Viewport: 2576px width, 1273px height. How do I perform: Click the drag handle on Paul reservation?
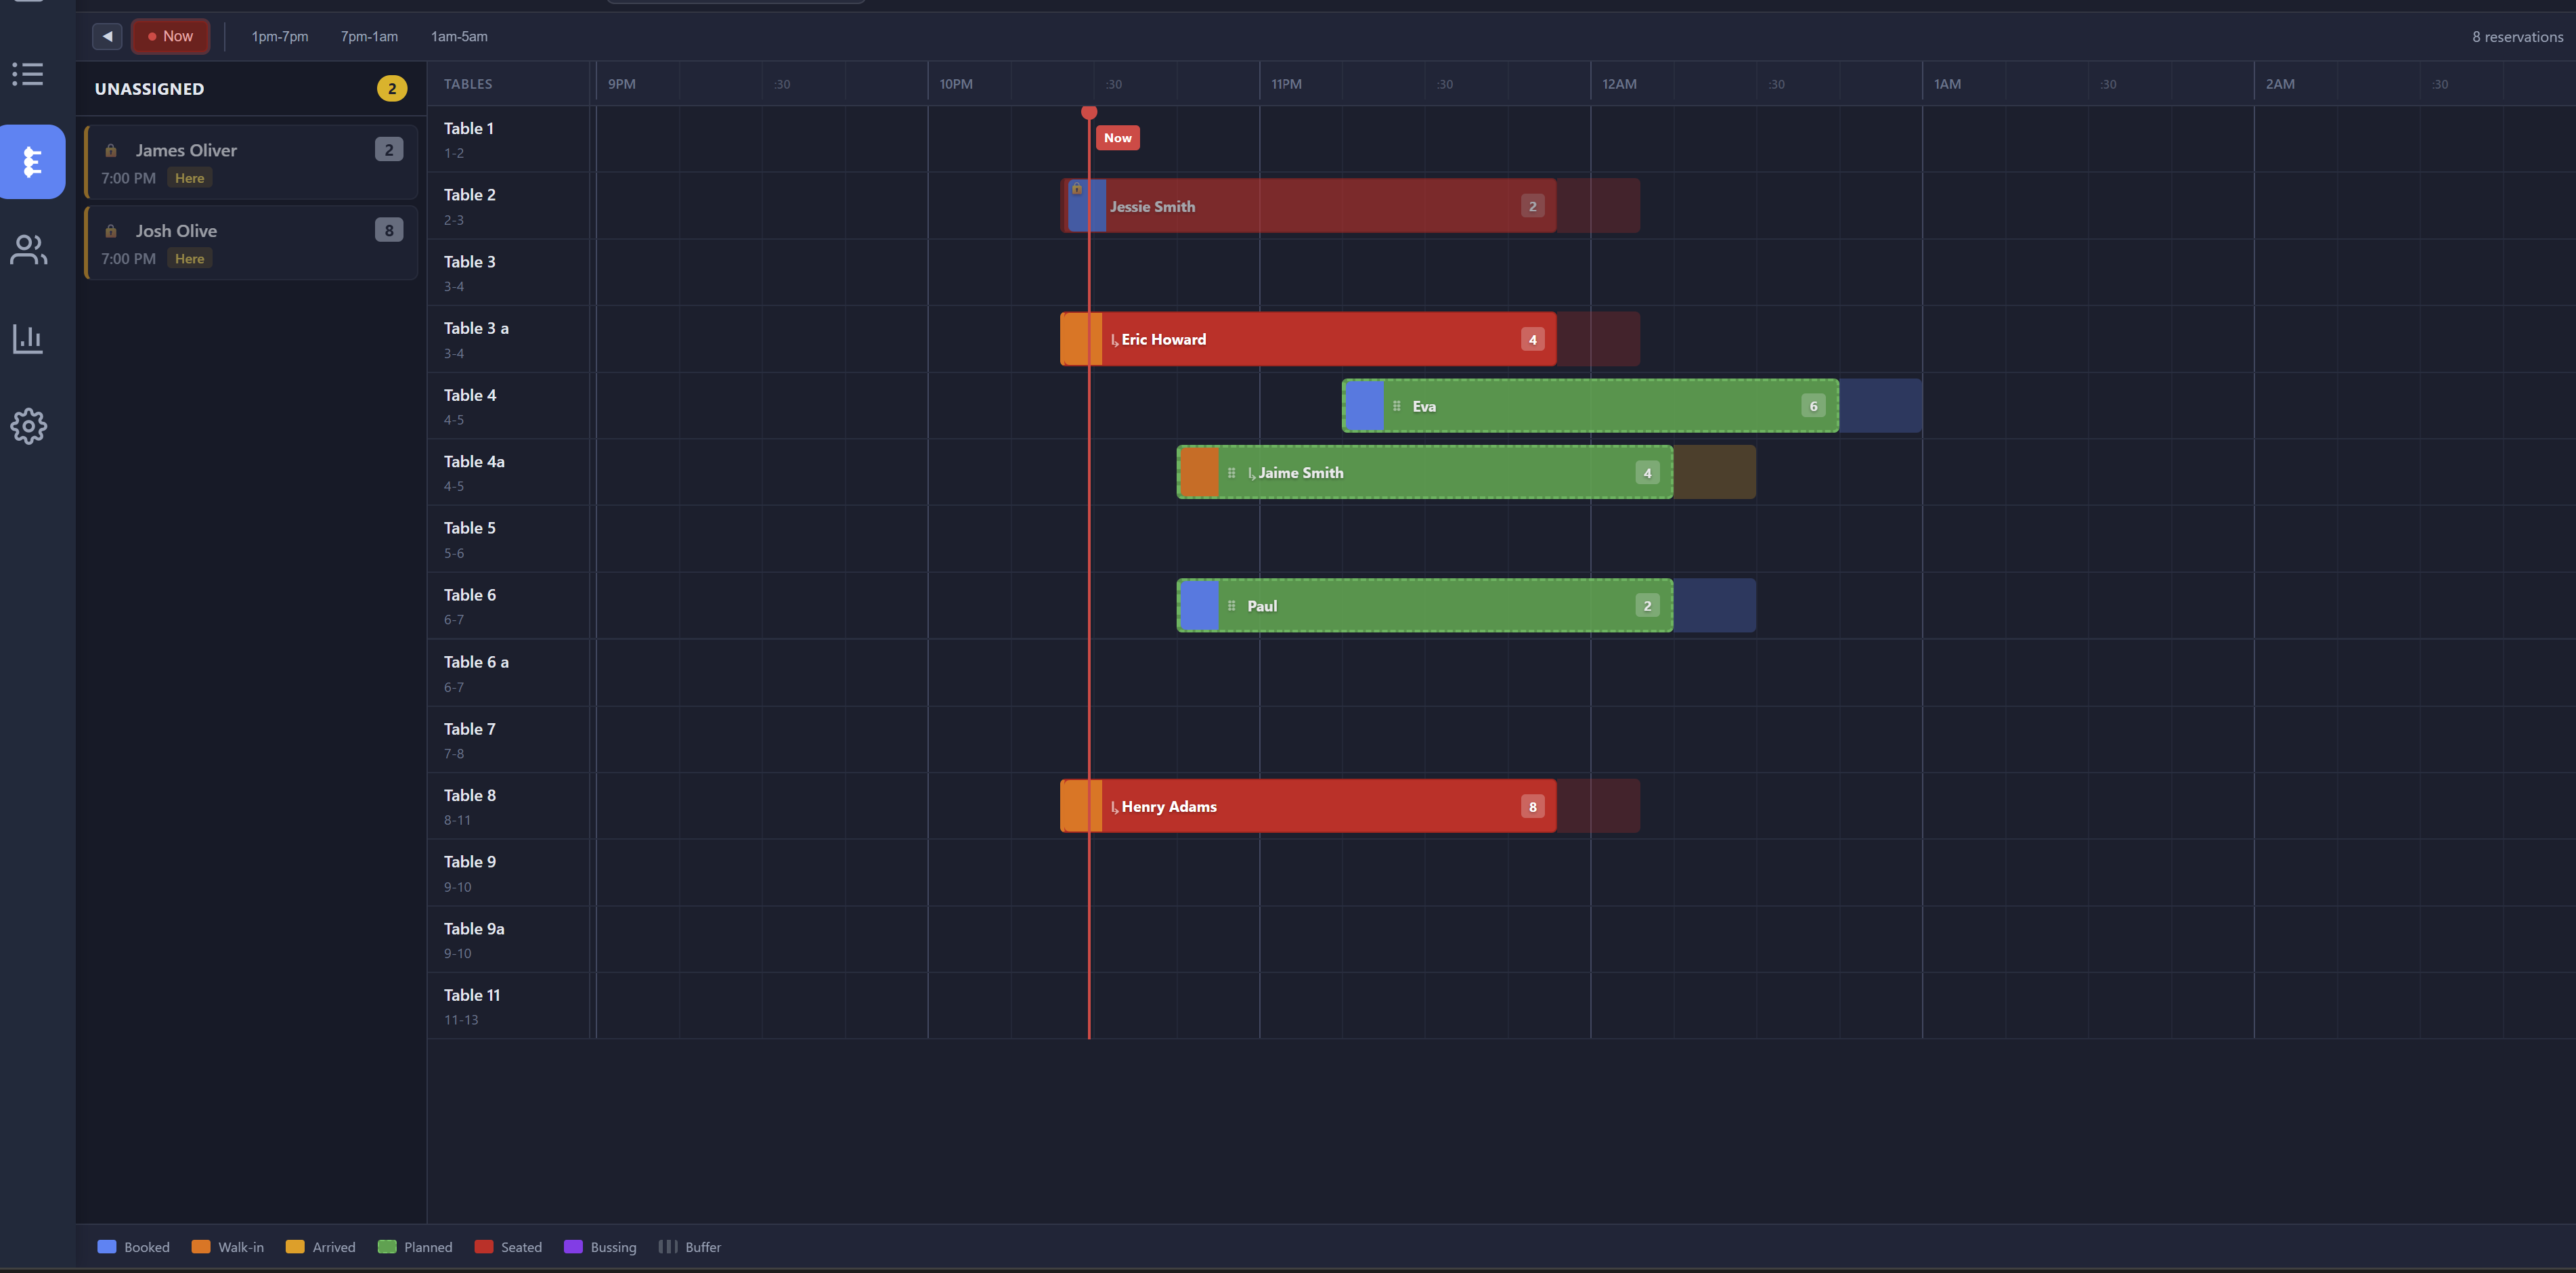click(x=1231, y=606)
